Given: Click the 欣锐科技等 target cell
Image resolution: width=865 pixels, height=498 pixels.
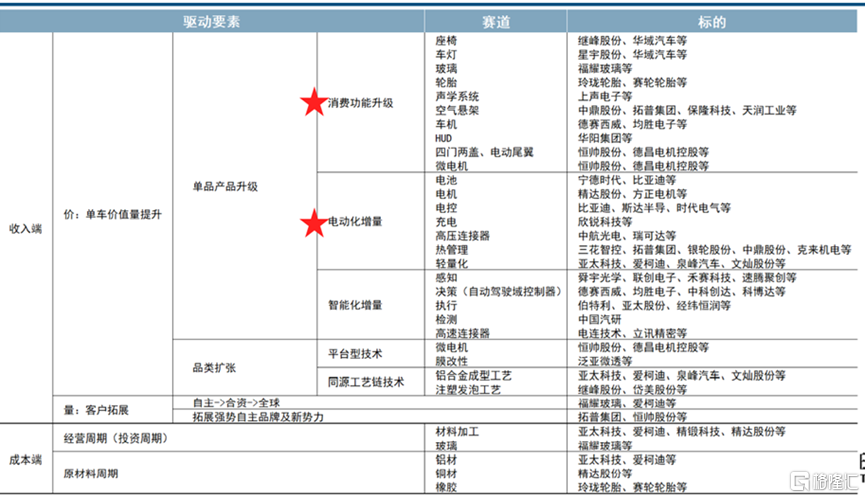Looking at the screenshot, I should 605,222.
